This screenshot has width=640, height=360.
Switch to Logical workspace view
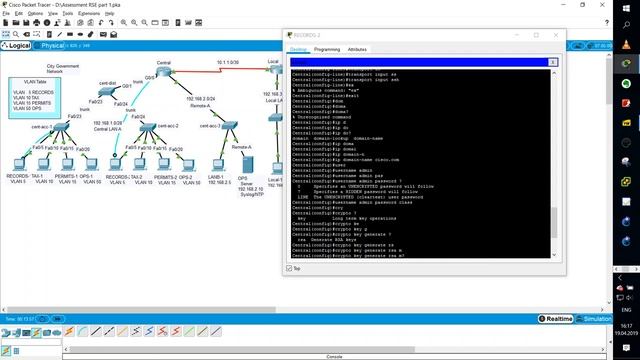click(16, 45)
